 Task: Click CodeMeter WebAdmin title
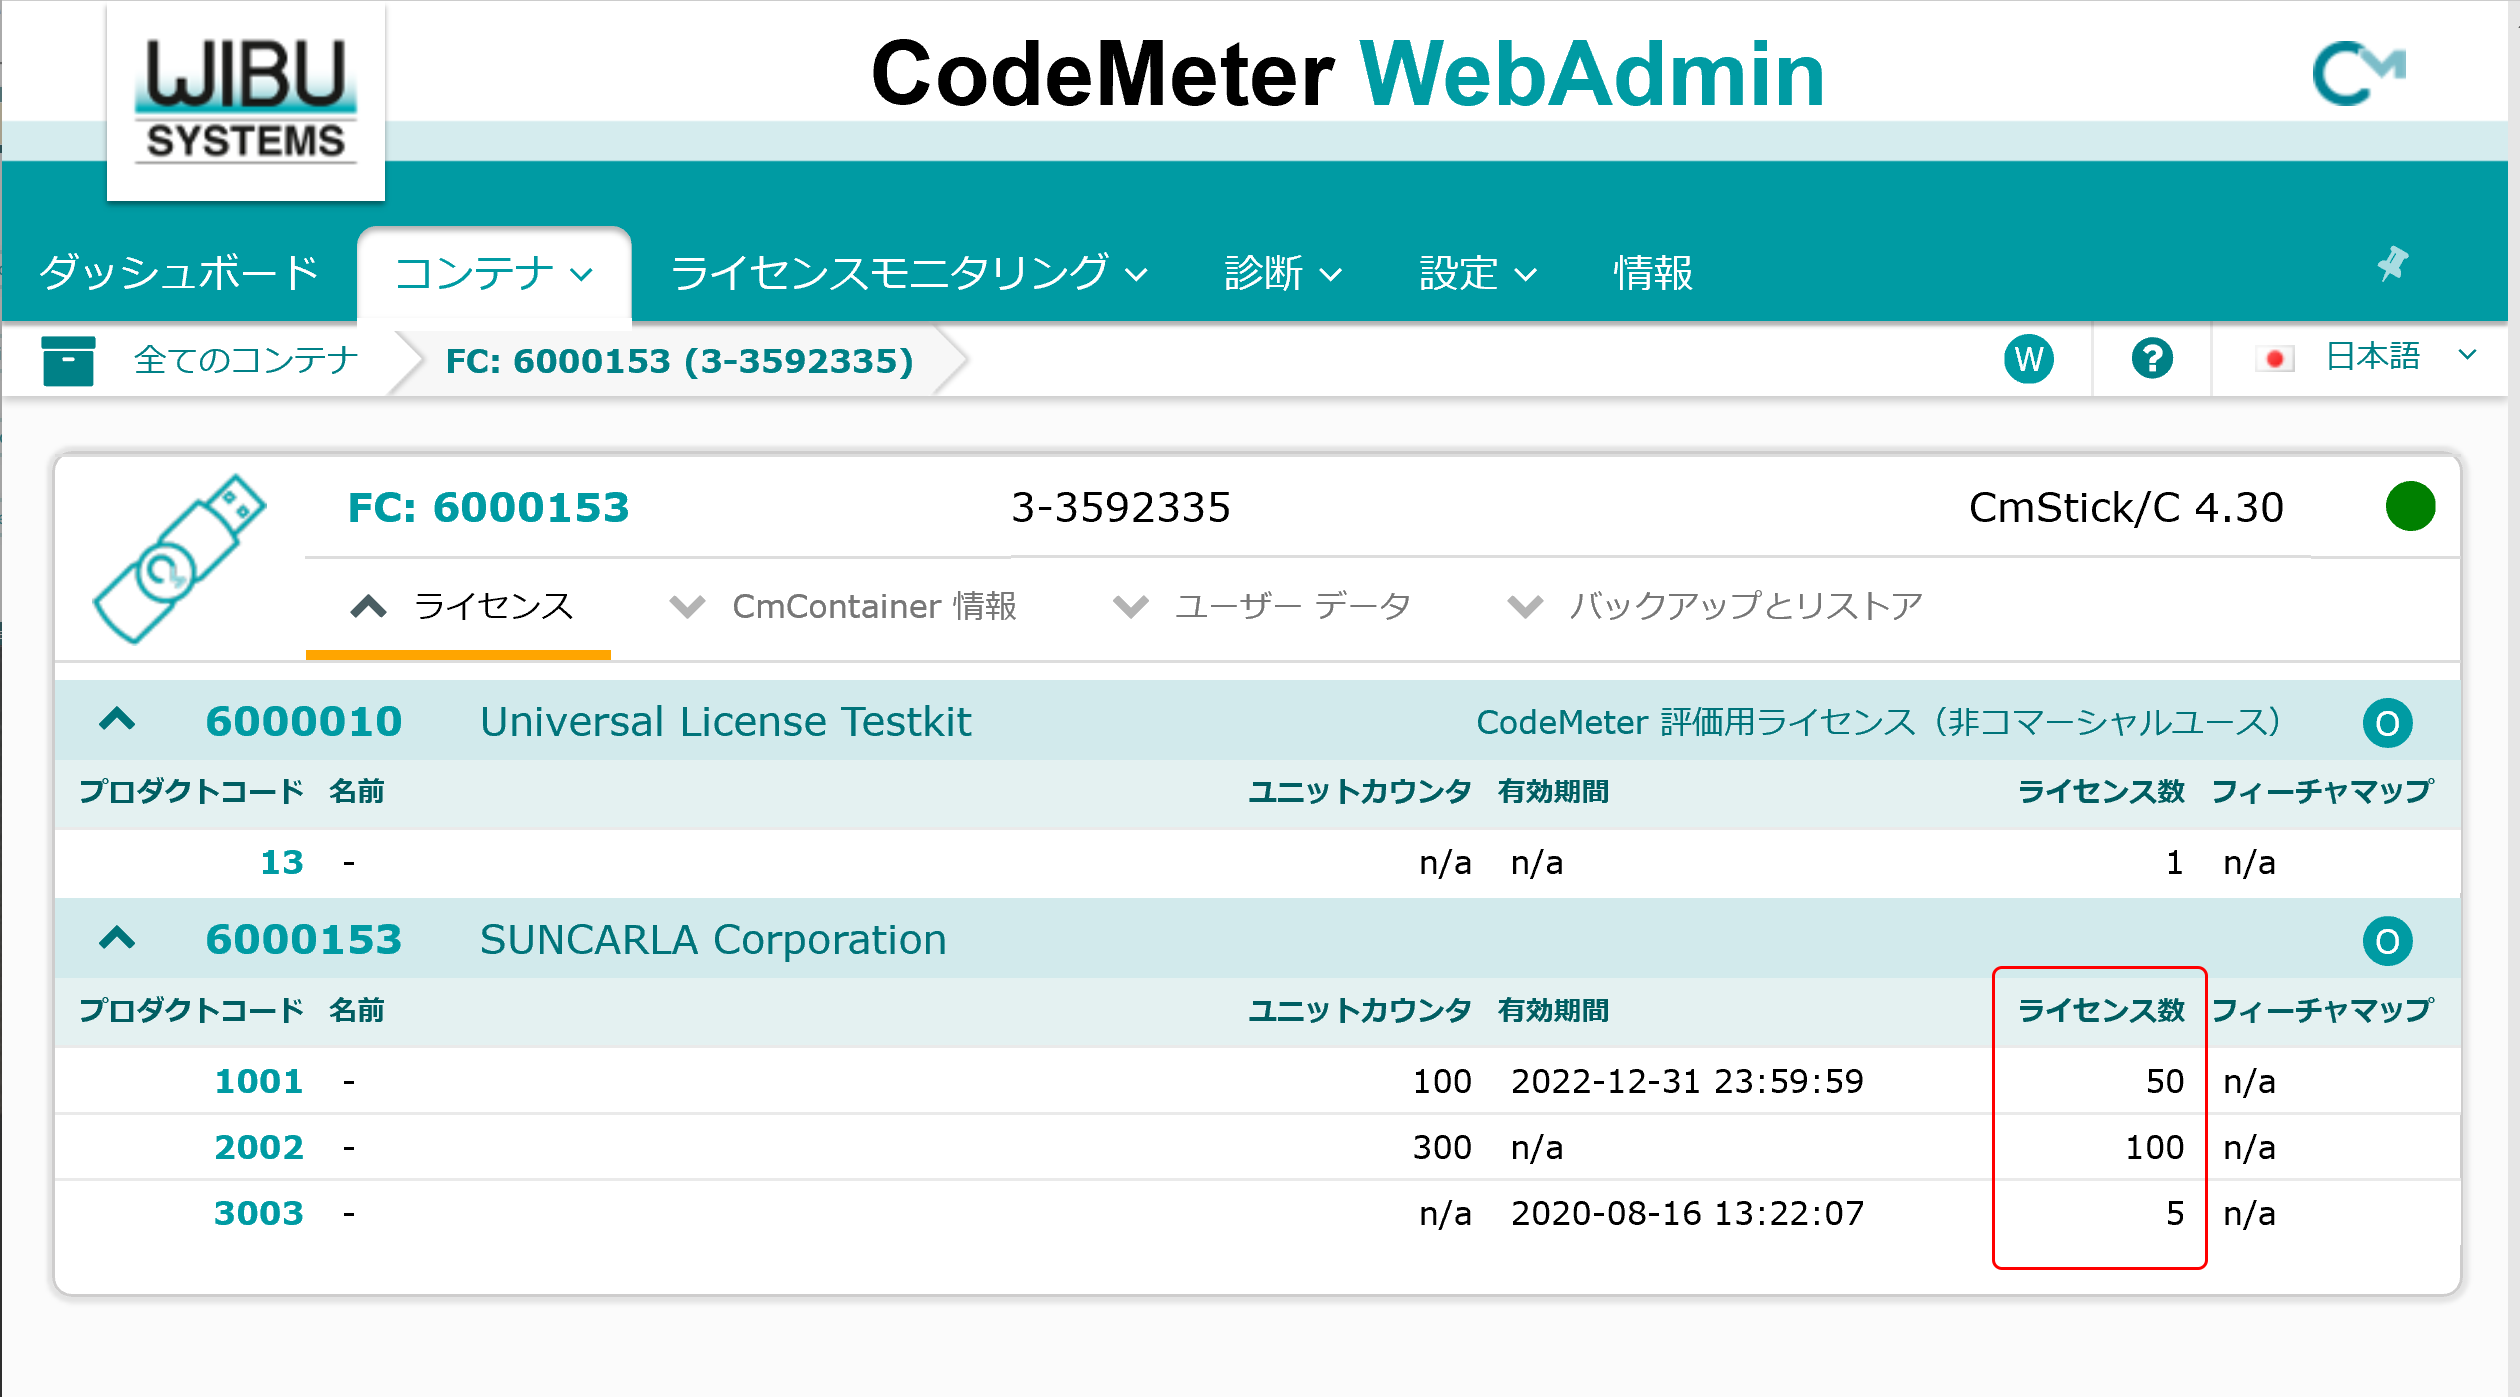tap(1348, 74)
